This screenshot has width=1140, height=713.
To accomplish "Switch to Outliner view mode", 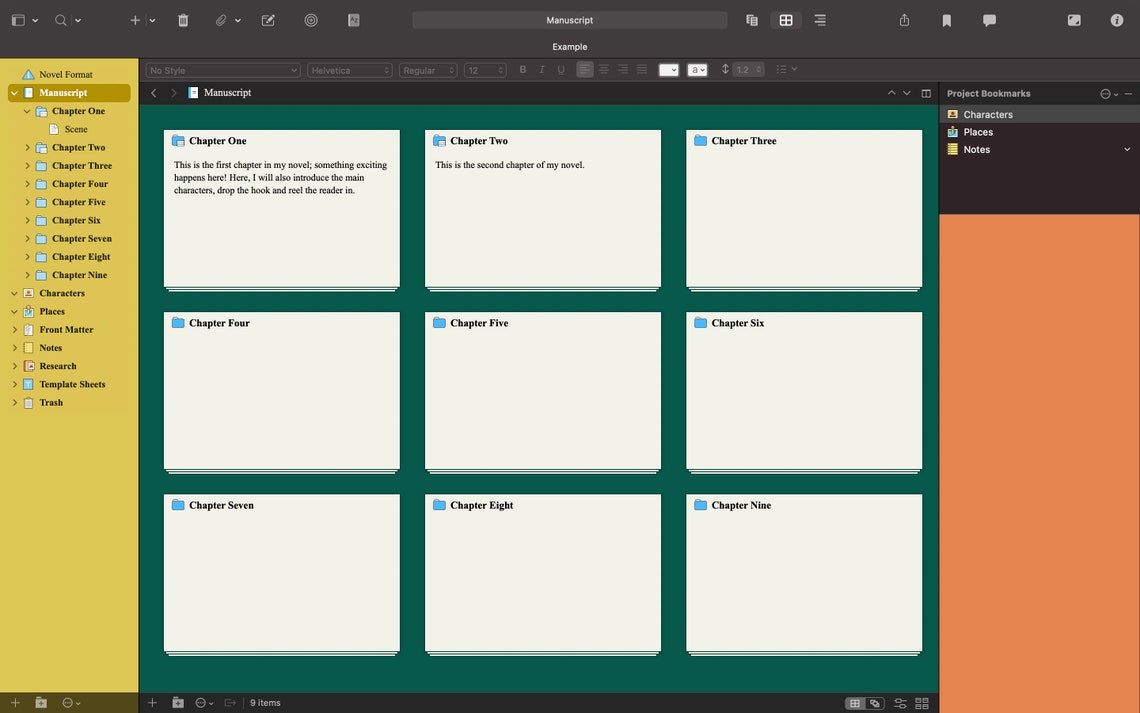I will 820,20.
